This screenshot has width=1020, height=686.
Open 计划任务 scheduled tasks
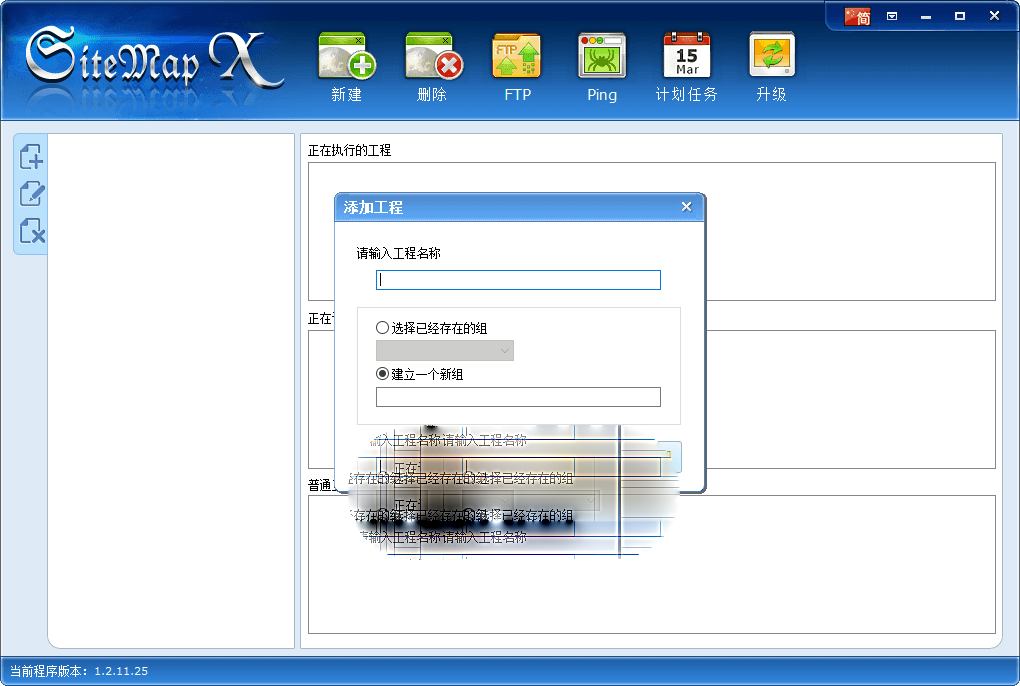click(x=686, y=60)
